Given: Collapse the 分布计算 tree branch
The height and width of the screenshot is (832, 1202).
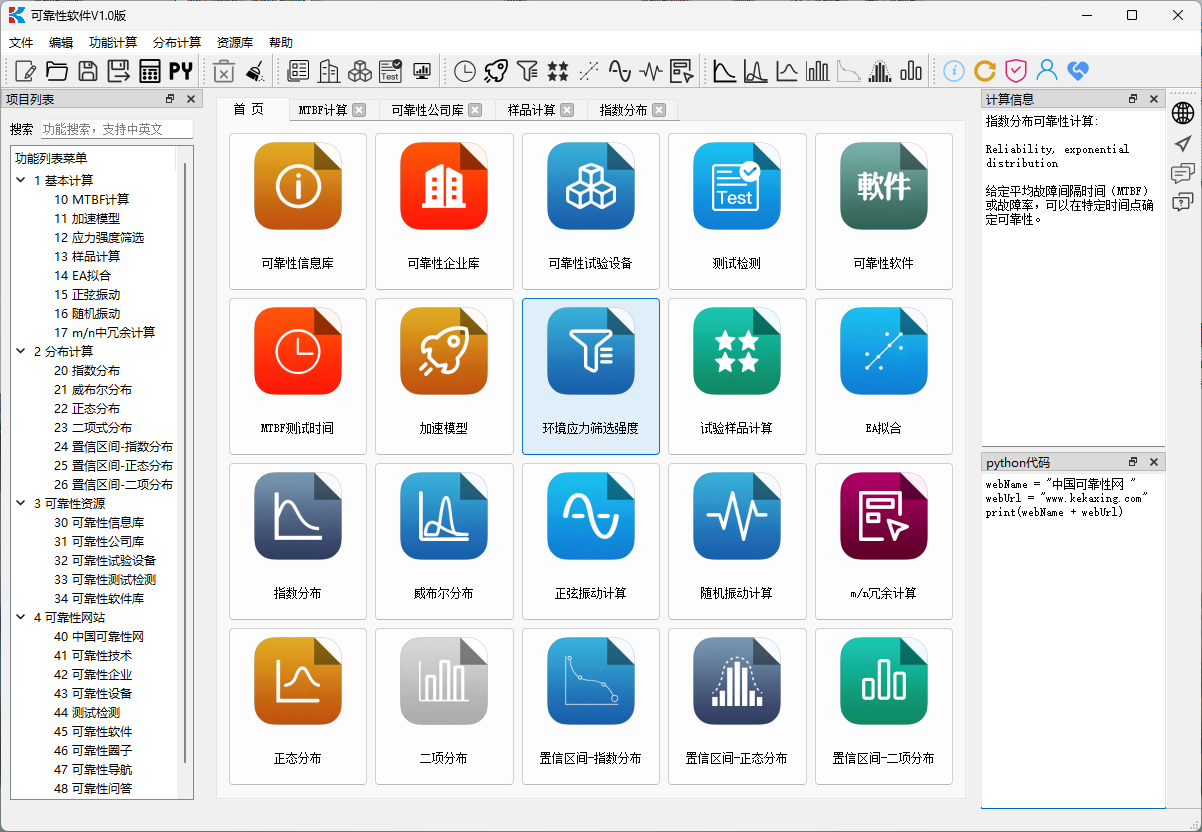Looking at the screenshot, I should click(x=21, y=351).
